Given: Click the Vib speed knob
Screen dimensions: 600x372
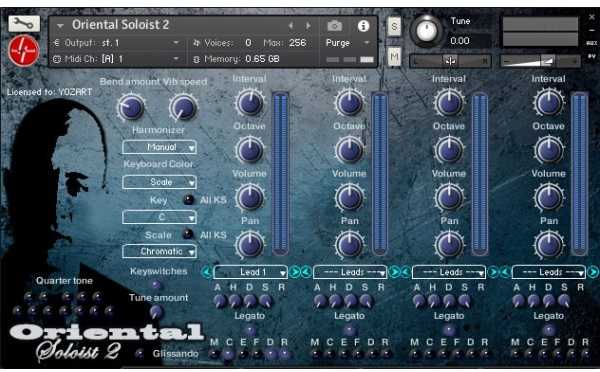Looking at the screenshot, I should point(183,107).
